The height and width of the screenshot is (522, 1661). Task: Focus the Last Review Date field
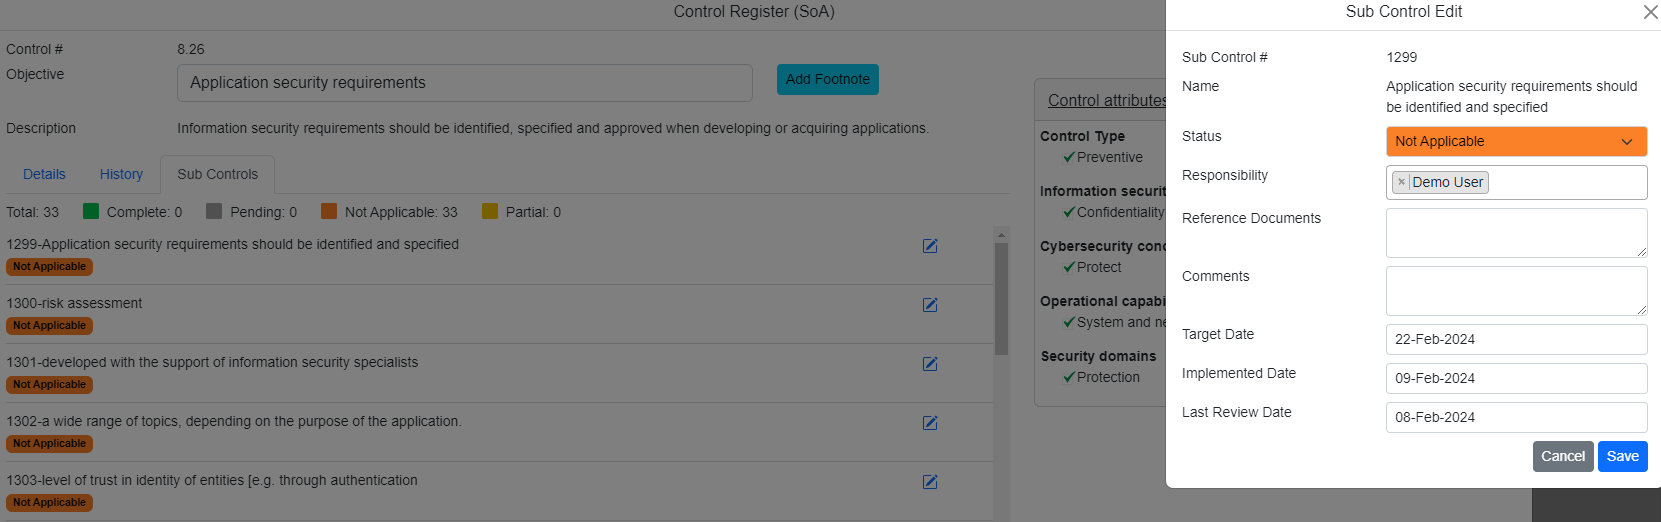pyautogui.click(x=1515, y=417)
